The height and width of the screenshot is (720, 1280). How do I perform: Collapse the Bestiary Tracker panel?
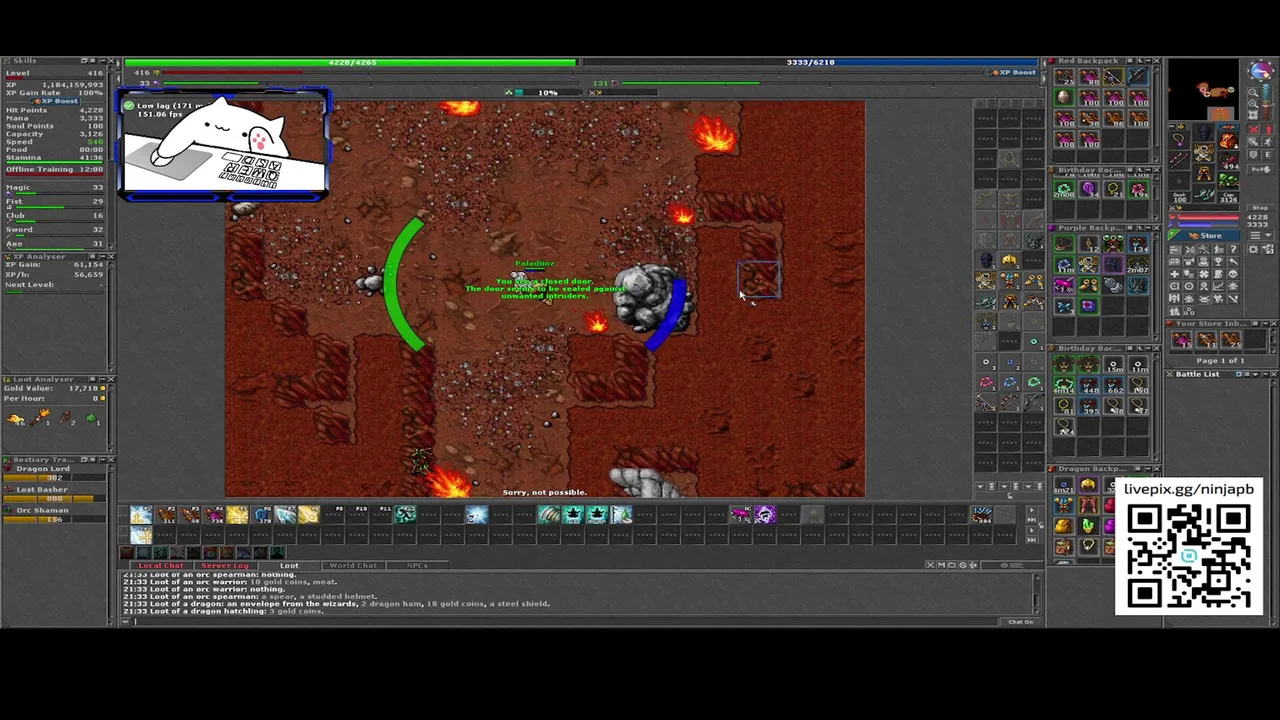click(x=103, y=460)
